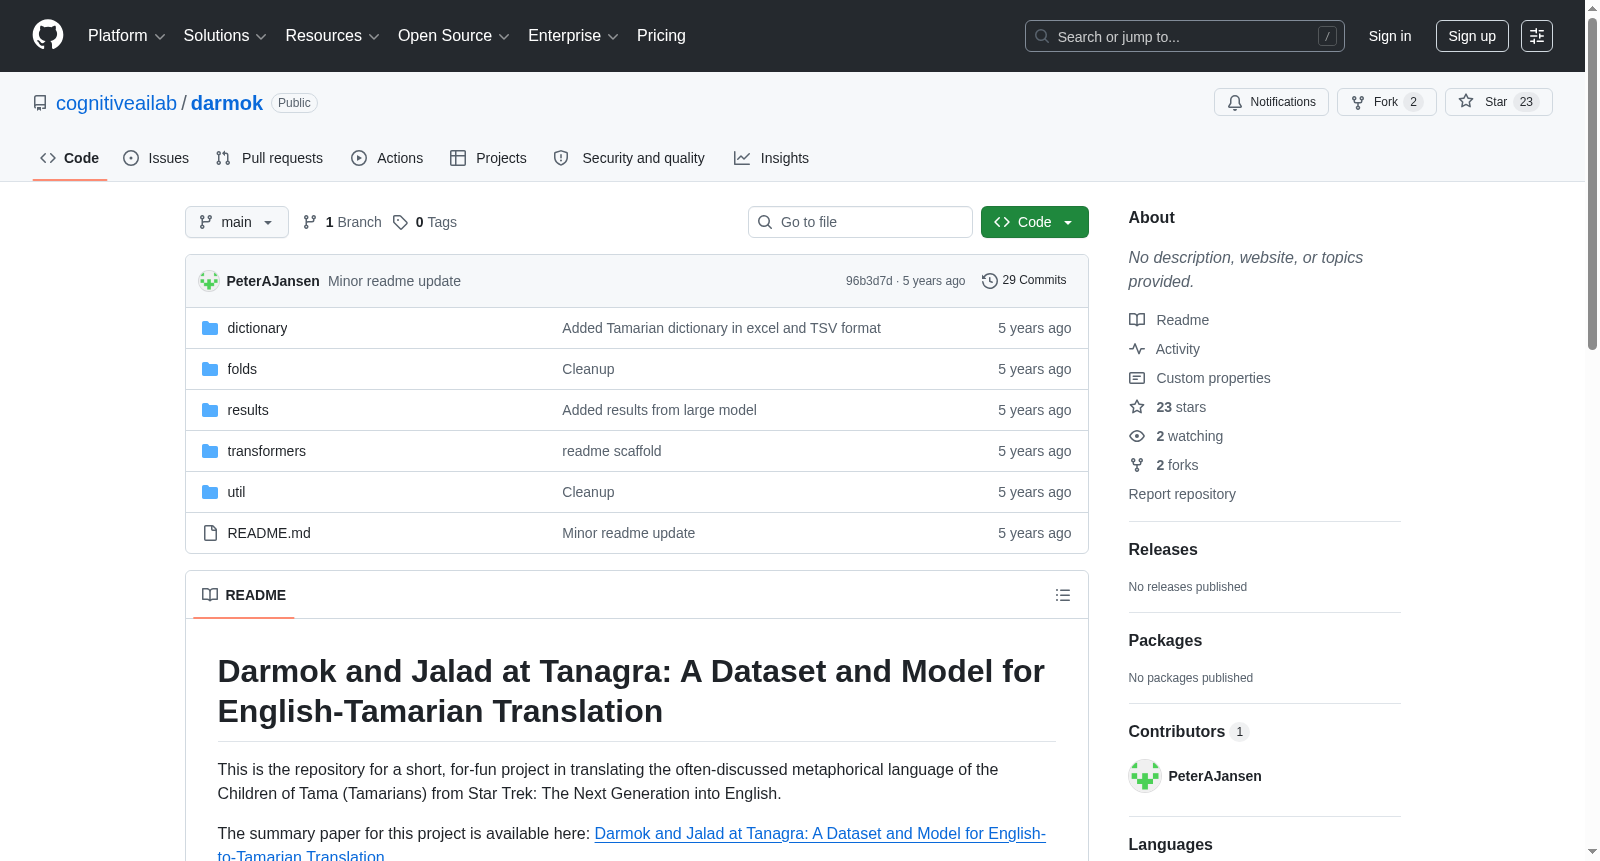Open the Darmok and Jalad paper link
The width and height of the screenshot is (1600, 861).
632,845
